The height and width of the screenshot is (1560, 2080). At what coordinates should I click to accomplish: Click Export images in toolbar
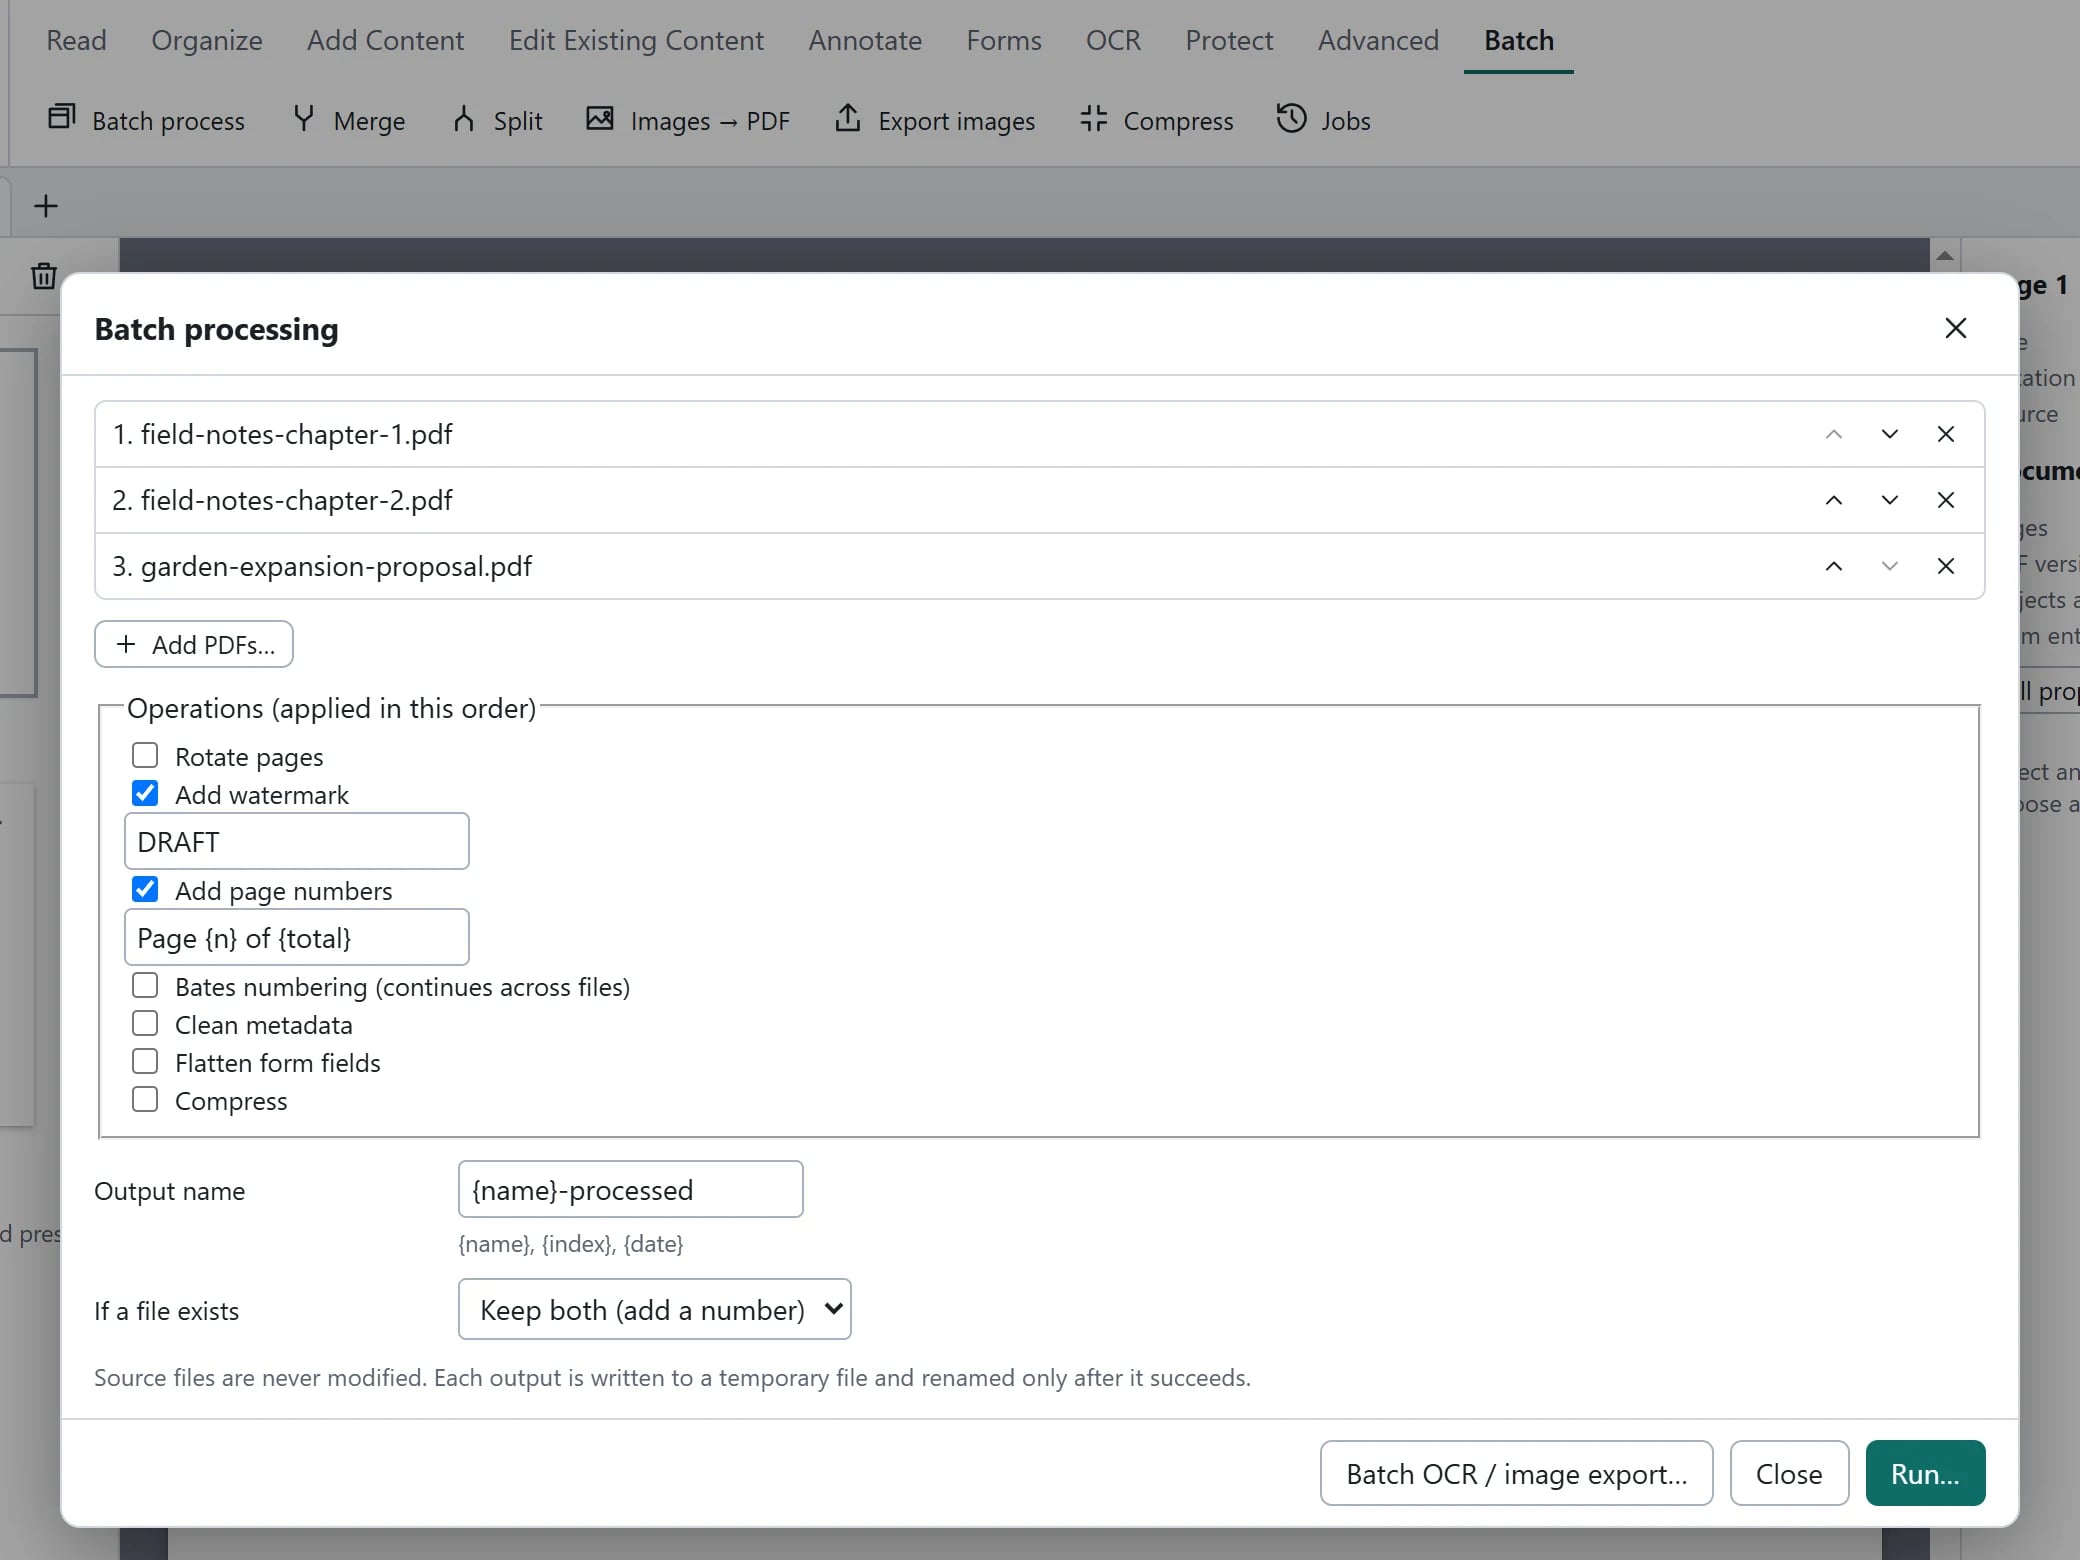coord(935,120)
